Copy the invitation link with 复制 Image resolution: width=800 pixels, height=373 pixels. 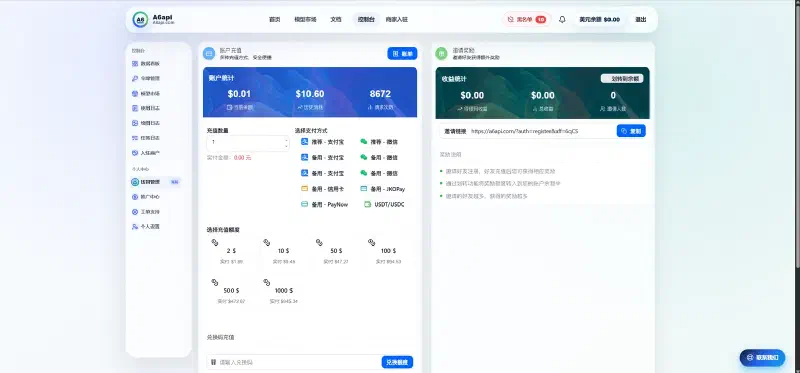[631, 131]
